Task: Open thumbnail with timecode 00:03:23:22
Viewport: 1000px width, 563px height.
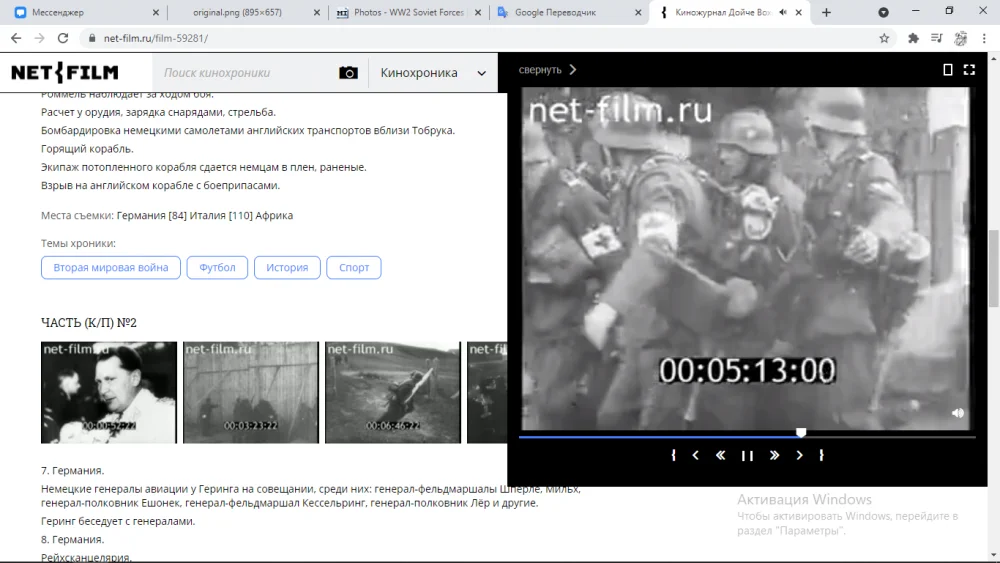Action: click(251, 392)
